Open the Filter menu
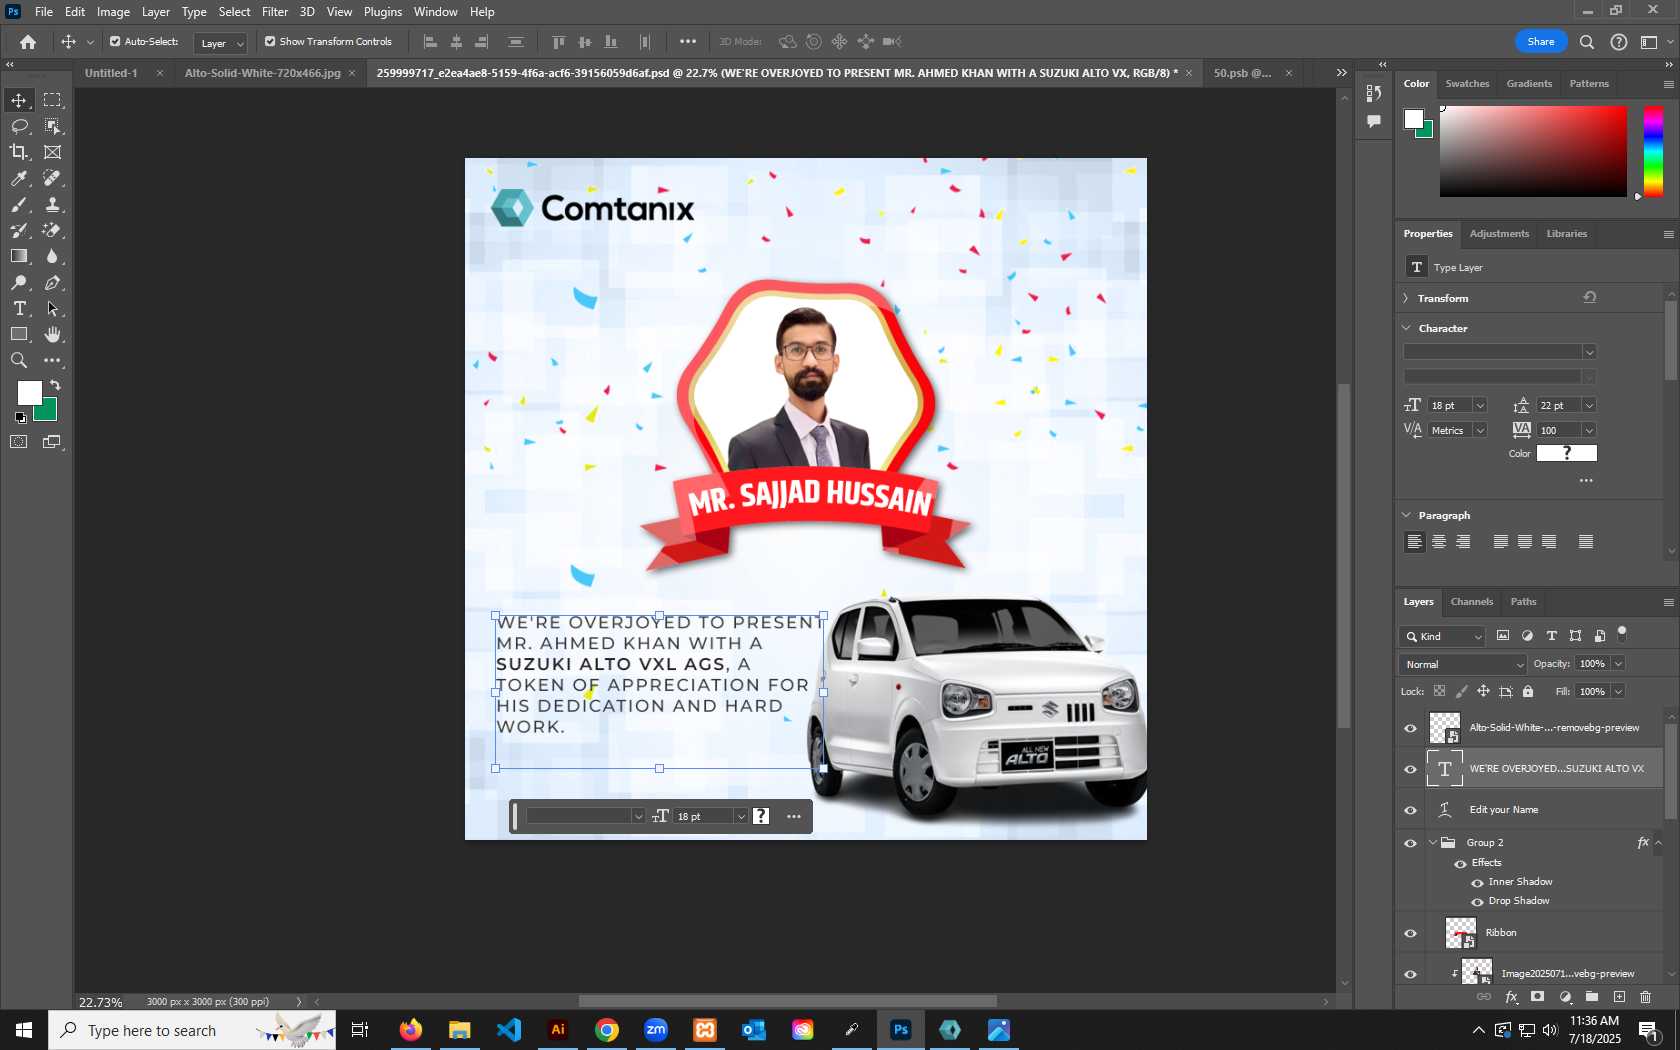The width and height of the screenshot is (1680, 1050). [x=275, y=12]
